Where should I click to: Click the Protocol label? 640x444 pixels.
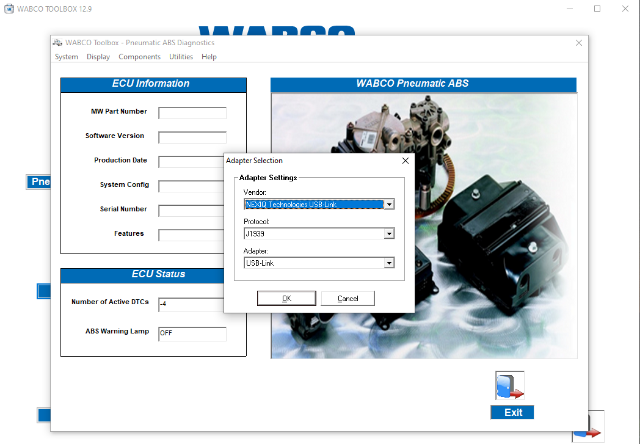256,222
